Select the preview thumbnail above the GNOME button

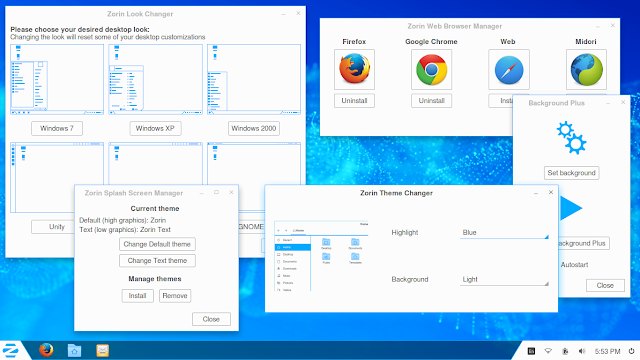[253, 163]
